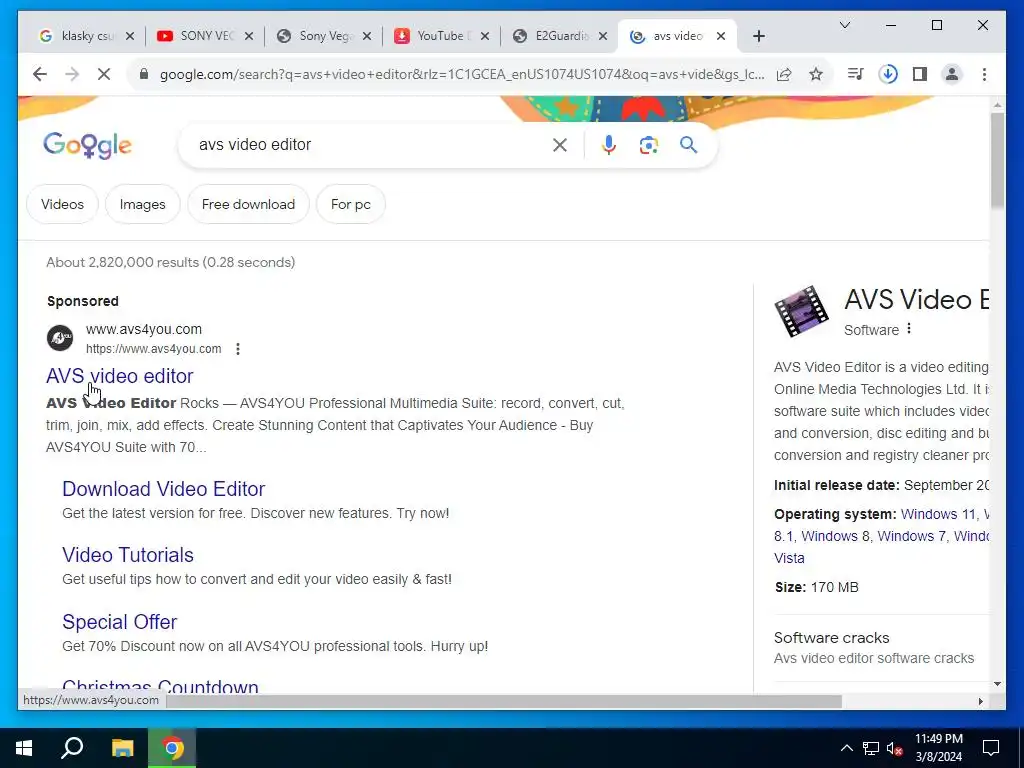Viewport: 1024px width, 768px height.
Task: Open the Video Tutorials link
Action: pyautogui.click(x=128, y=555)
